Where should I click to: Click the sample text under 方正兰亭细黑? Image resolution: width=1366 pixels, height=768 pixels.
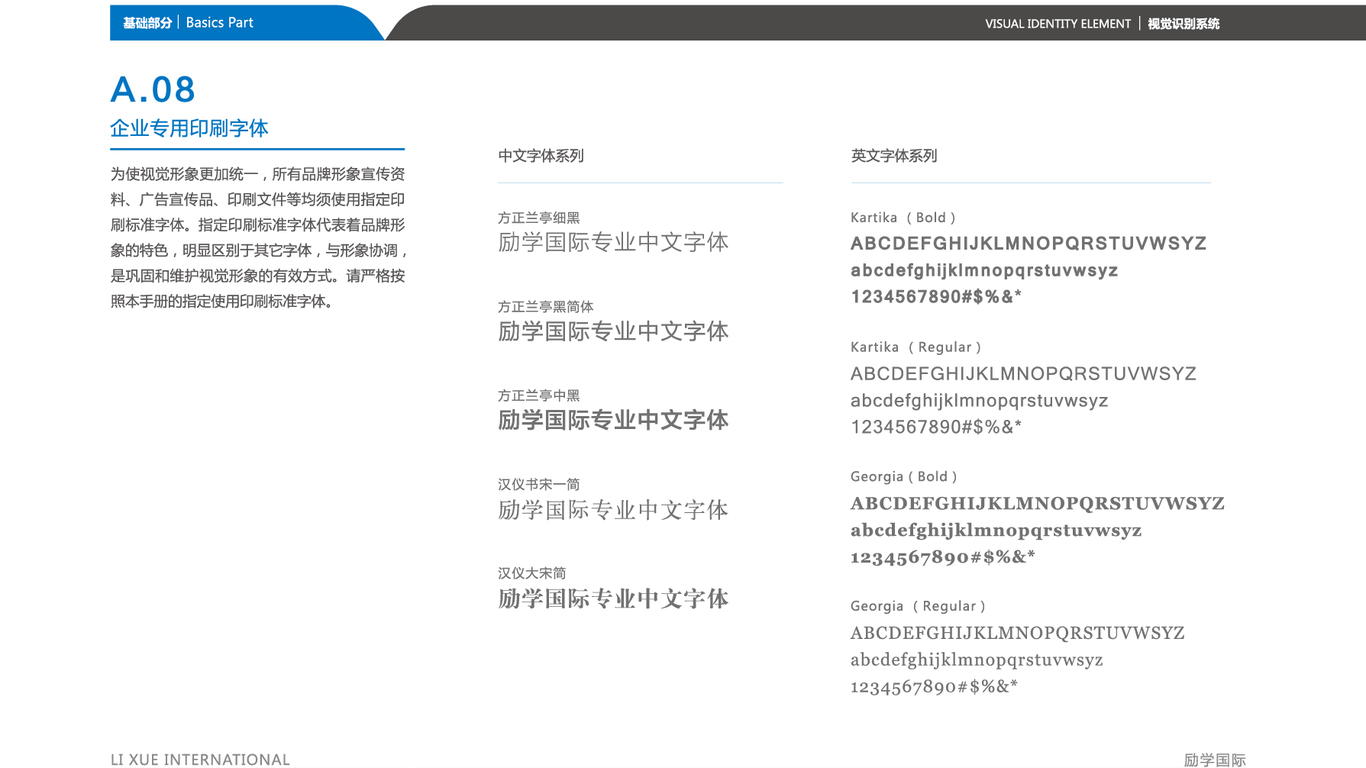[613, 242]
